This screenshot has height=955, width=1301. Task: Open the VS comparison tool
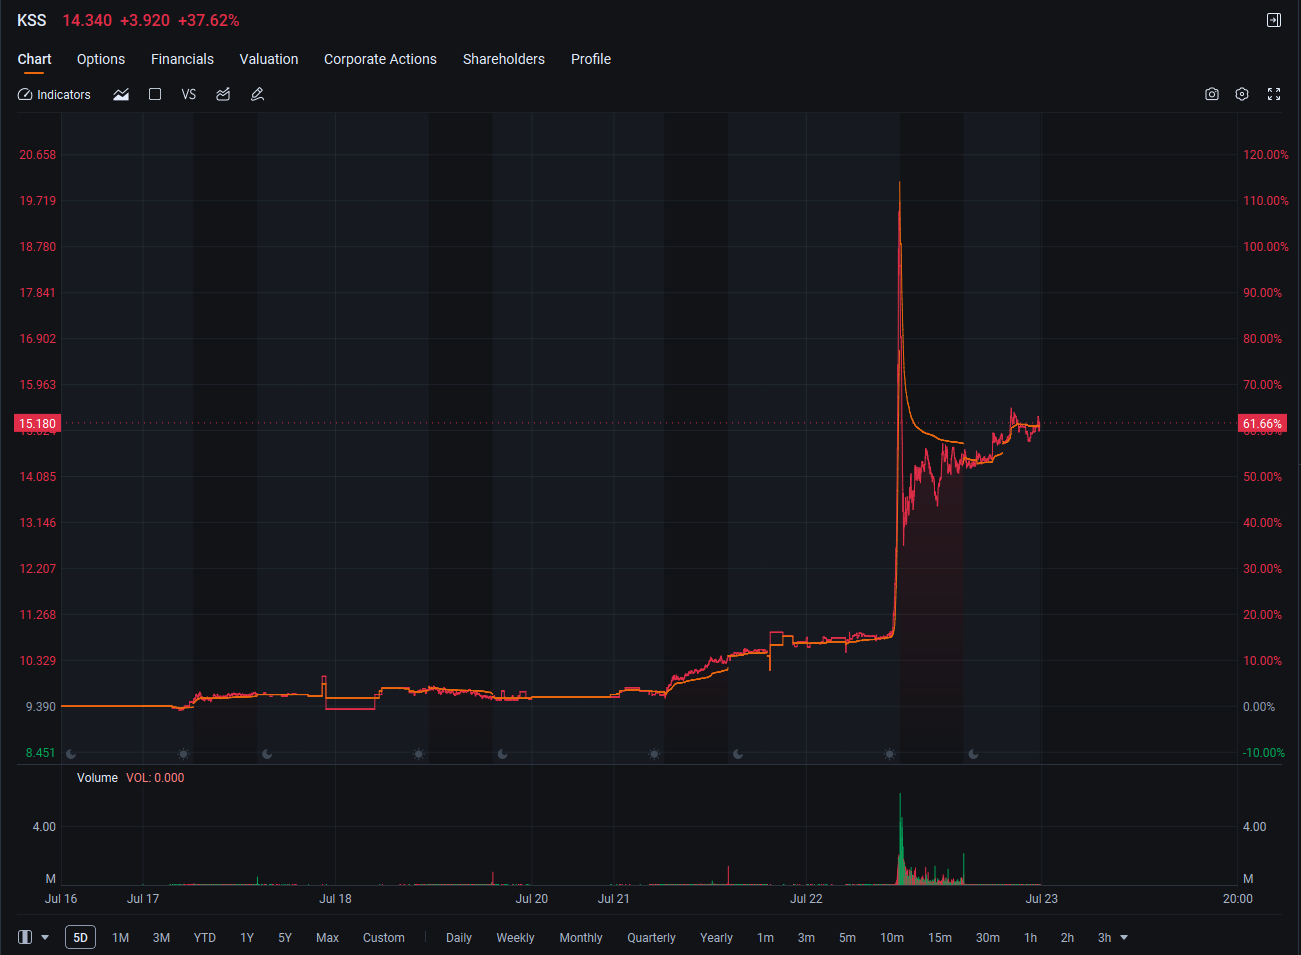tap(189, 94)
